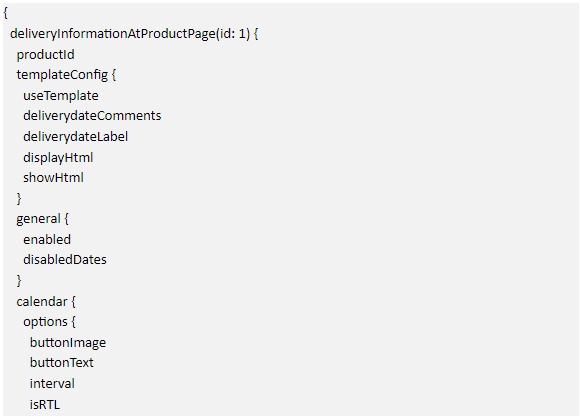This screenshot has height=416, width=580.
Task: Select the deliverydateComments field
Action: click(x=92, y=116)
